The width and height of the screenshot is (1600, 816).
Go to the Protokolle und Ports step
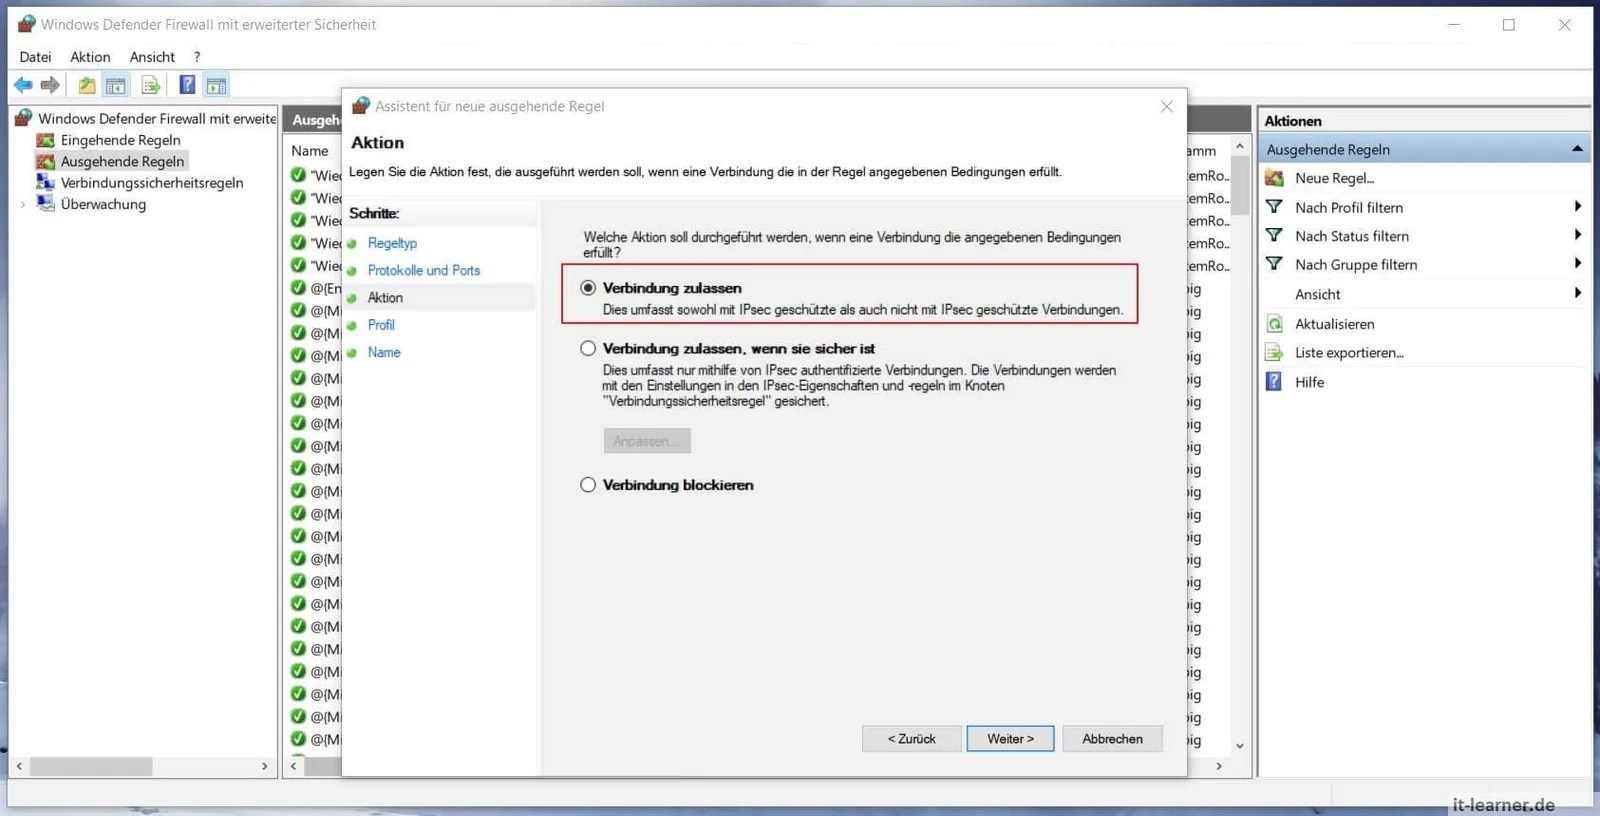click(424, 270)
